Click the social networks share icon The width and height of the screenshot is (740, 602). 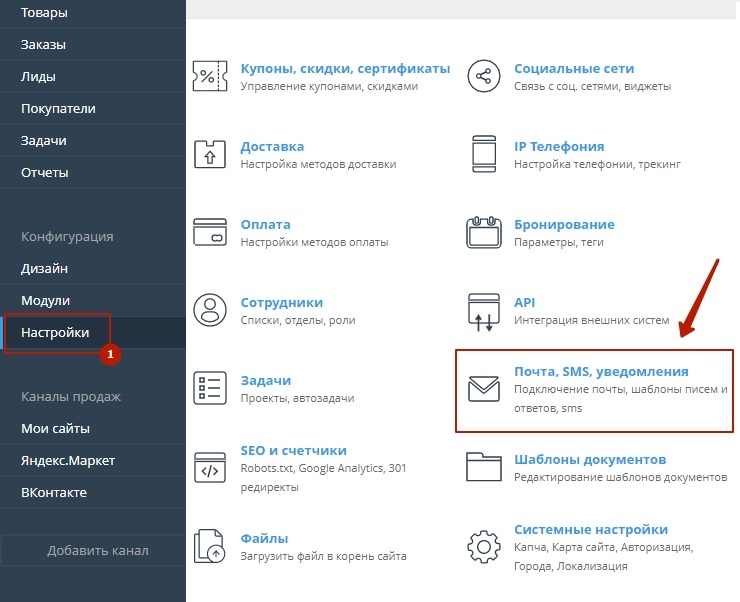pyautogui.click(x=485, y=76)
